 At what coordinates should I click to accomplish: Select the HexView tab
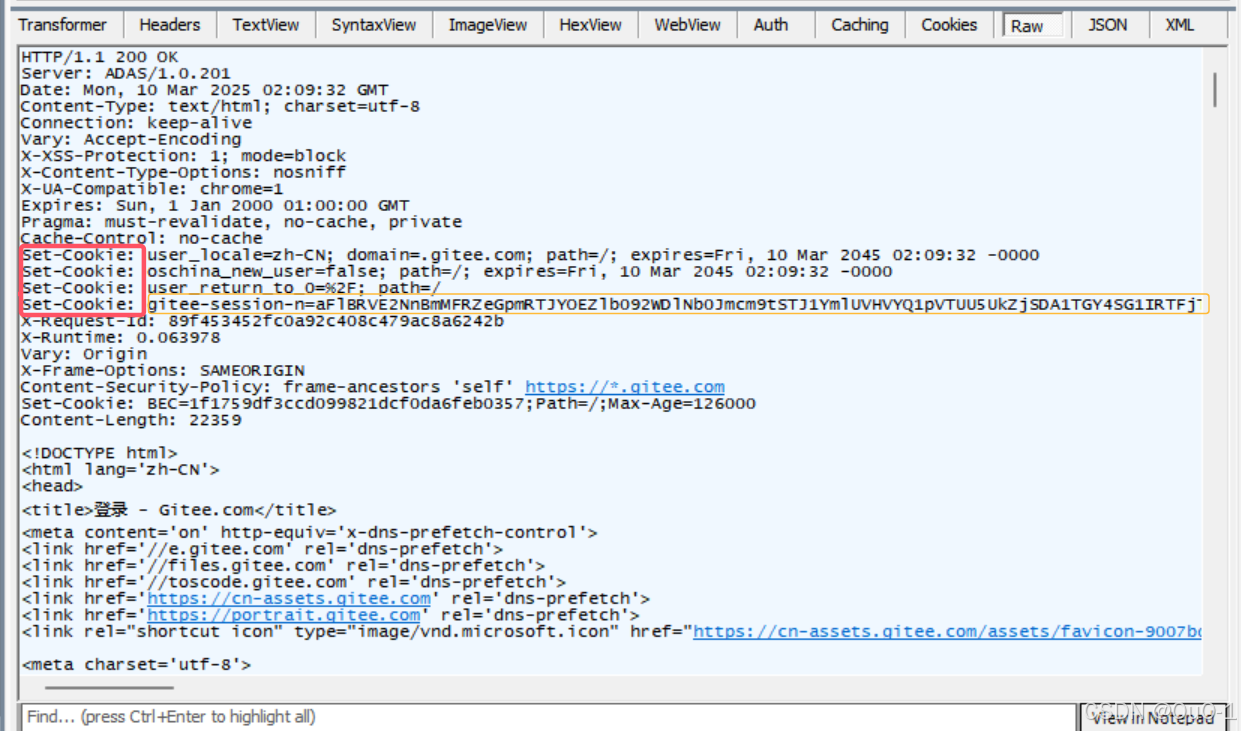(x=590, y=25)
